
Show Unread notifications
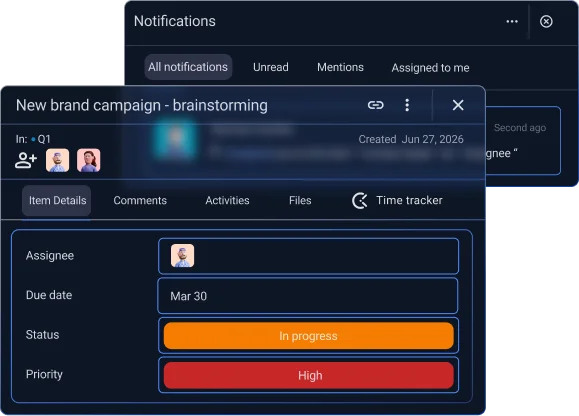pos(271,67)
